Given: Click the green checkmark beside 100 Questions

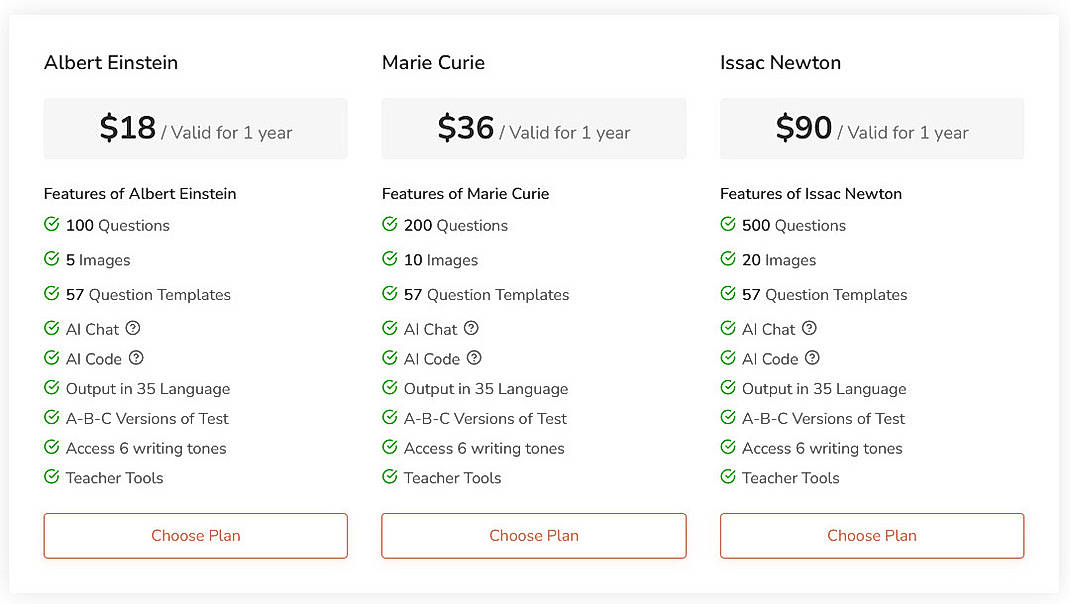Looking at the screenshot, I should point(51,224).
